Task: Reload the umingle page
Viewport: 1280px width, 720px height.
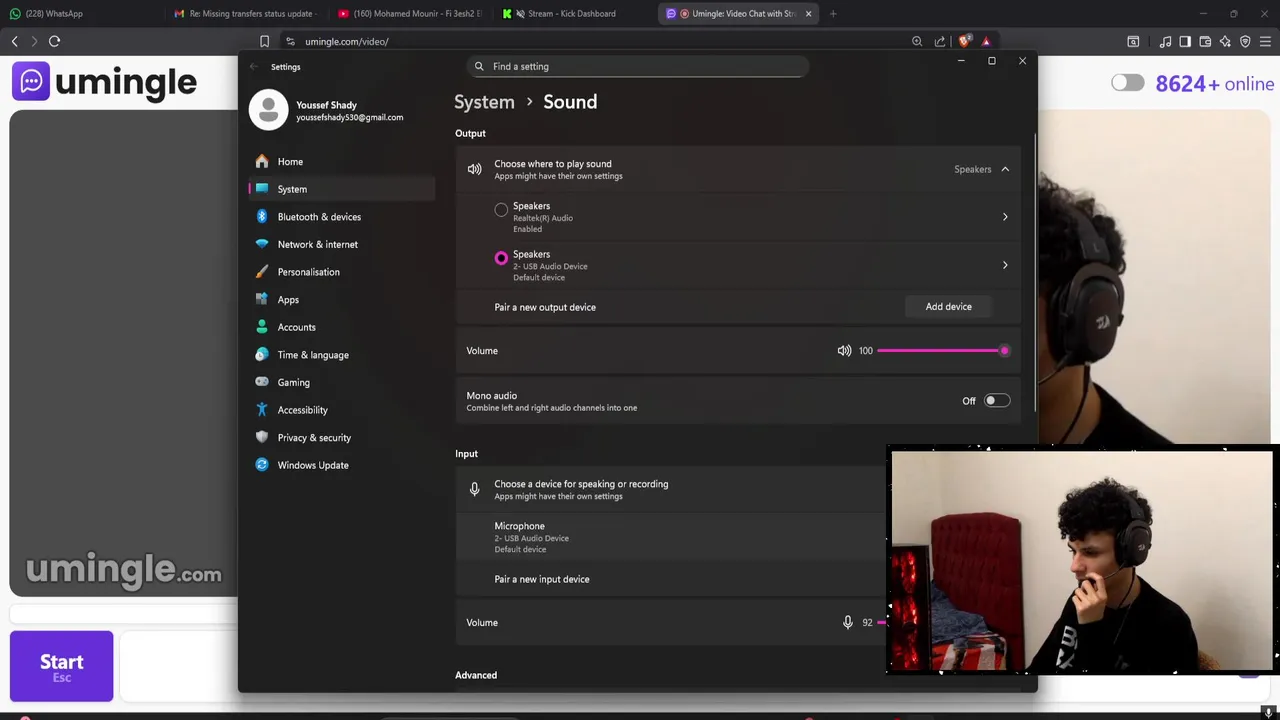Action: [55, 41]
